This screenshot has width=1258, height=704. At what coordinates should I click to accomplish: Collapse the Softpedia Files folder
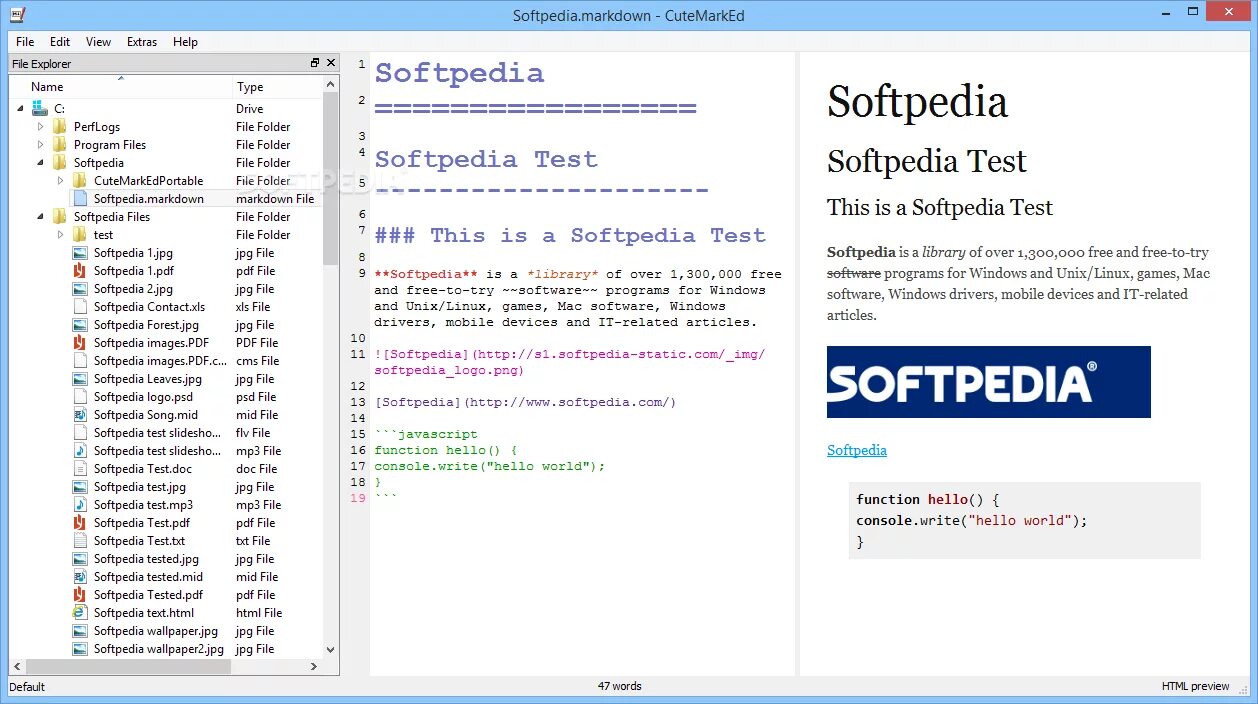(41, 217)
